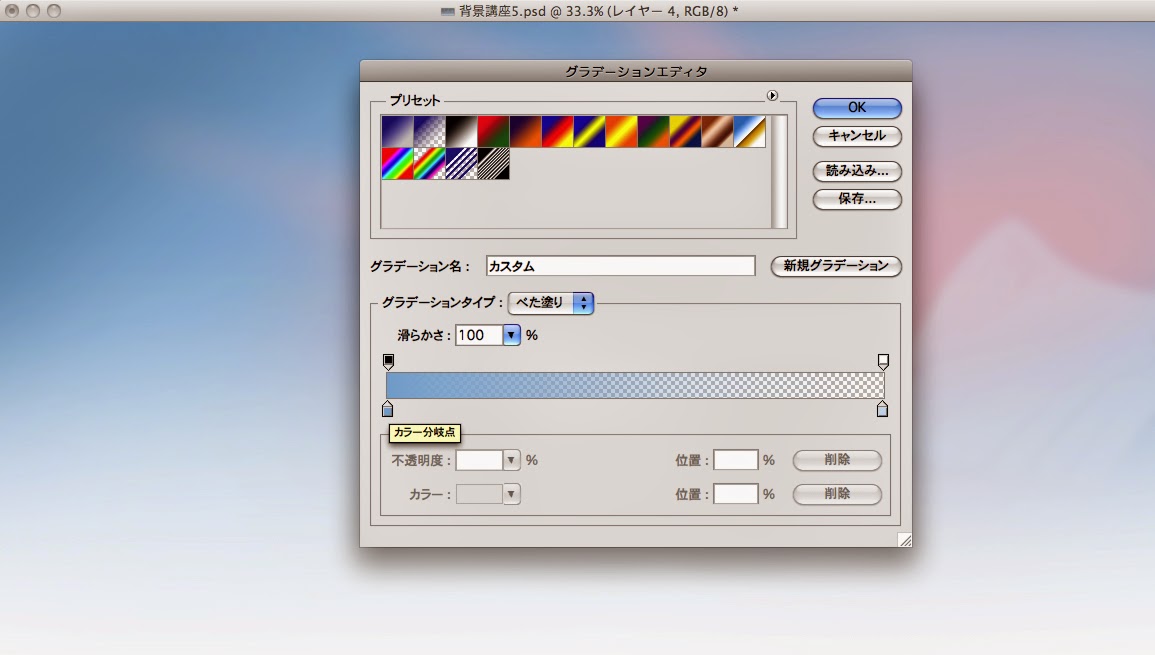Choose the yellow-violet-orange-blue preset
Viewport: 1155px width, 655px height.
pos(686,131)
